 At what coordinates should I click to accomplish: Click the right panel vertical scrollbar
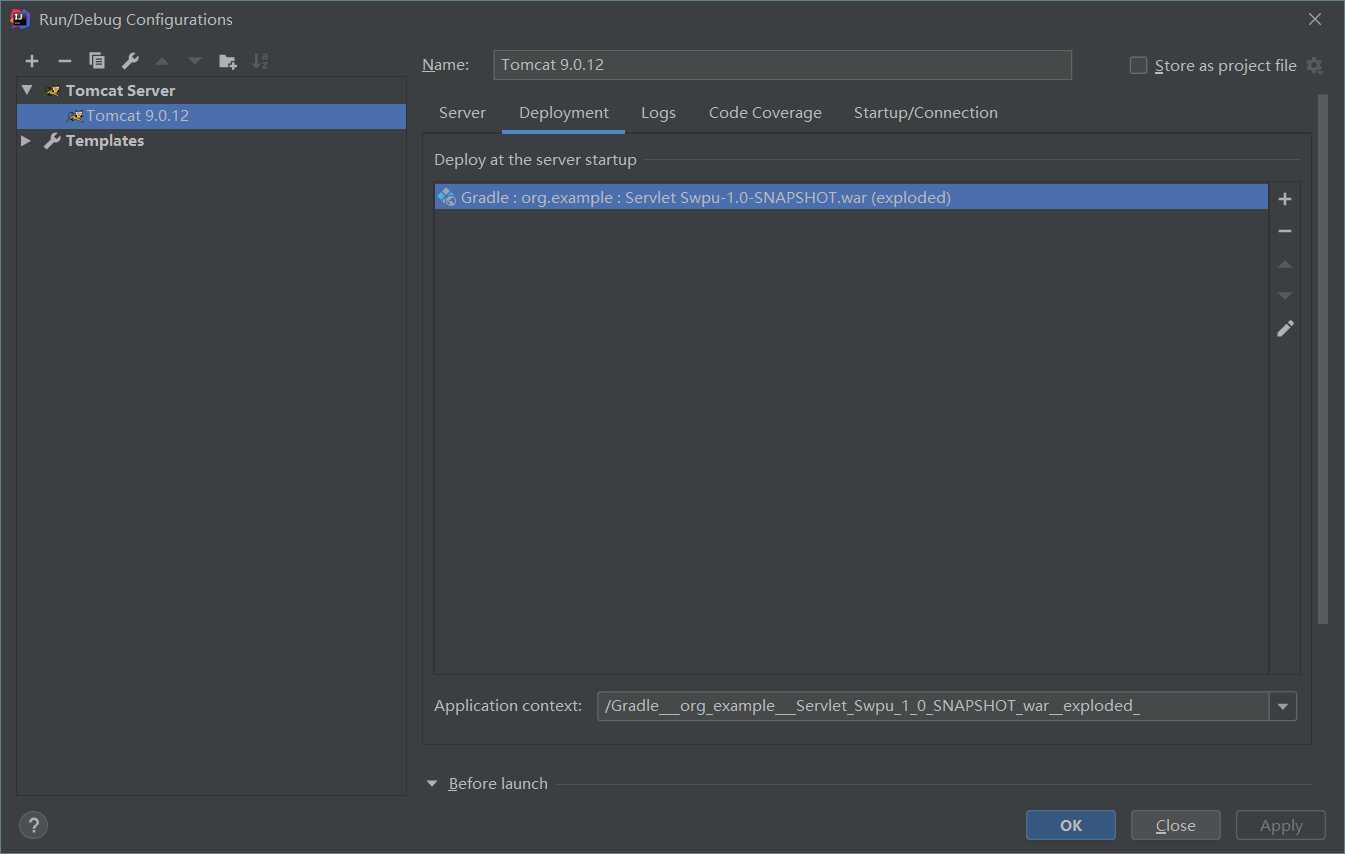tap(1323, 360)
